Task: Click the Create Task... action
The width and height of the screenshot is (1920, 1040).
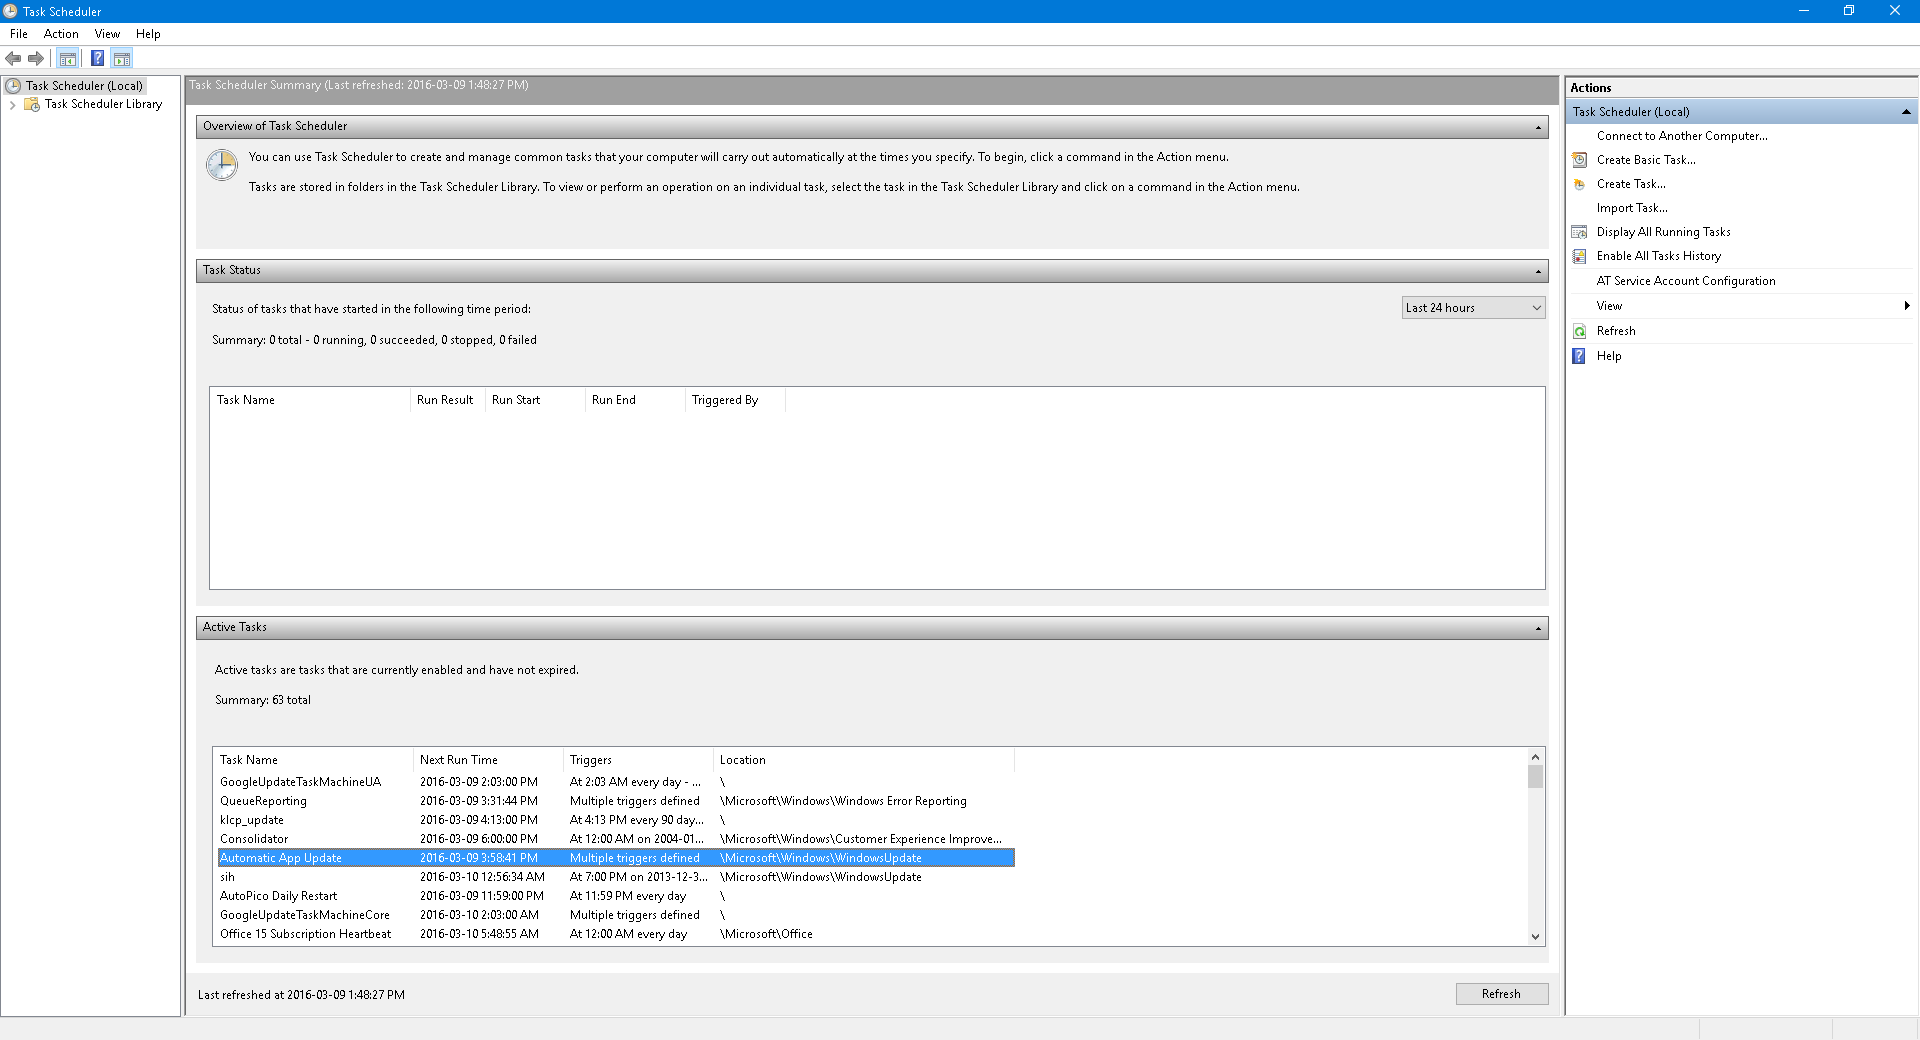Action: click(1631, 184)
